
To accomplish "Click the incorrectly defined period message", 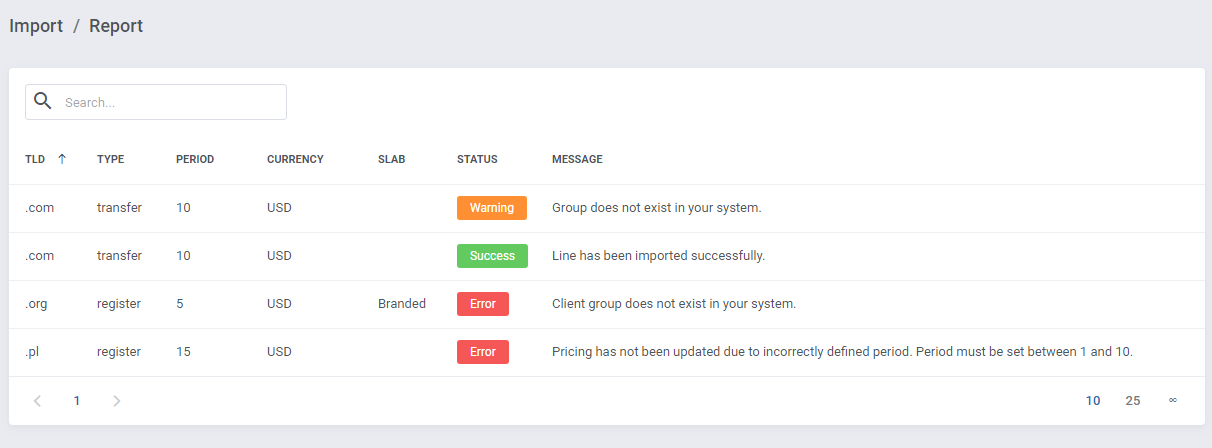I will [842, 352].
